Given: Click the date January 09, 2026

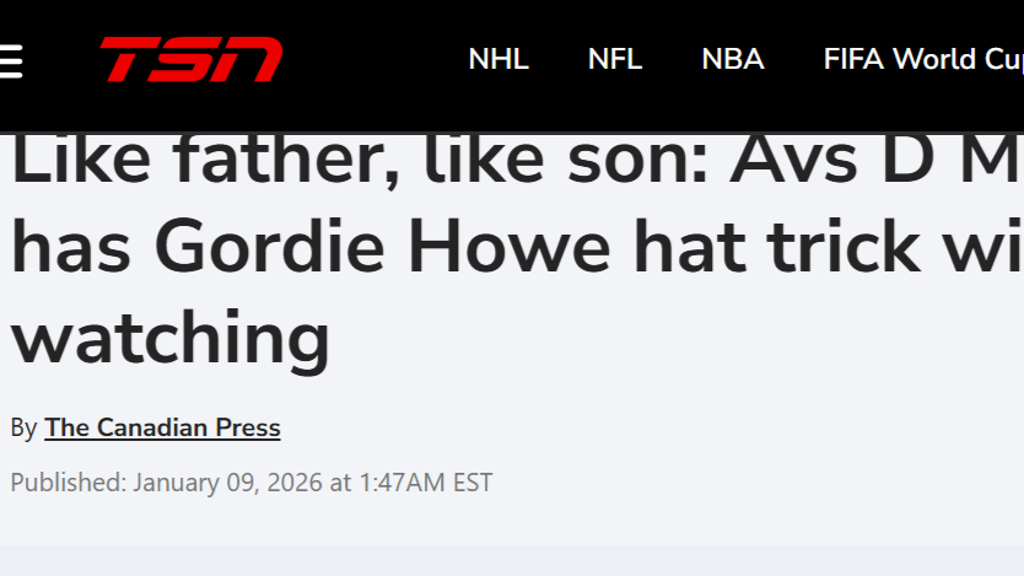Looking at the screenshot, I should 228,483.
